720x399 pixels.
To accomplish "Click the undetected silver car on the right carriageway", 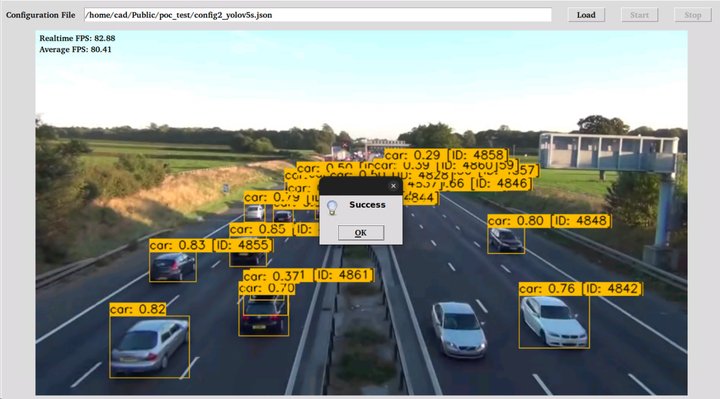I will coord(458,329).
